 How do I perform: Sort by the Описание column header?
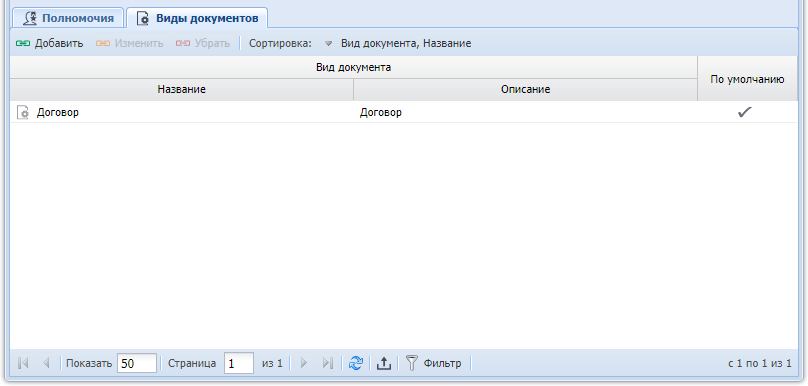(x=526, y=90)
